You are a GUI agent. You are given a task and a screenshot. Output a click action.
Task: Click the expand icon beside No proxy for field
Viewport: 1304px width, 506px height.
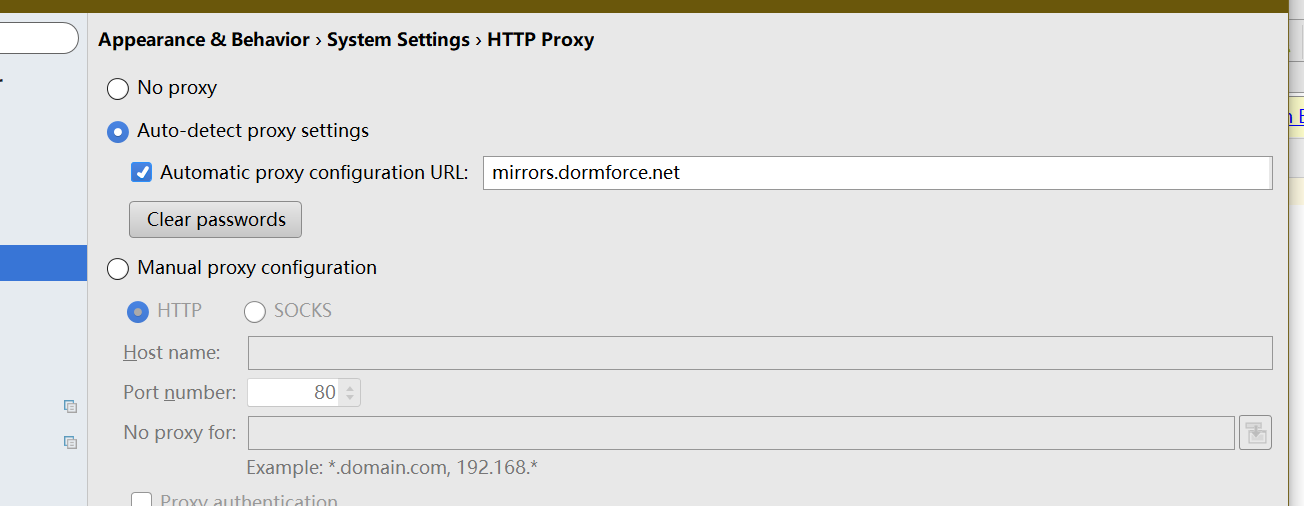click(1255, 433)
